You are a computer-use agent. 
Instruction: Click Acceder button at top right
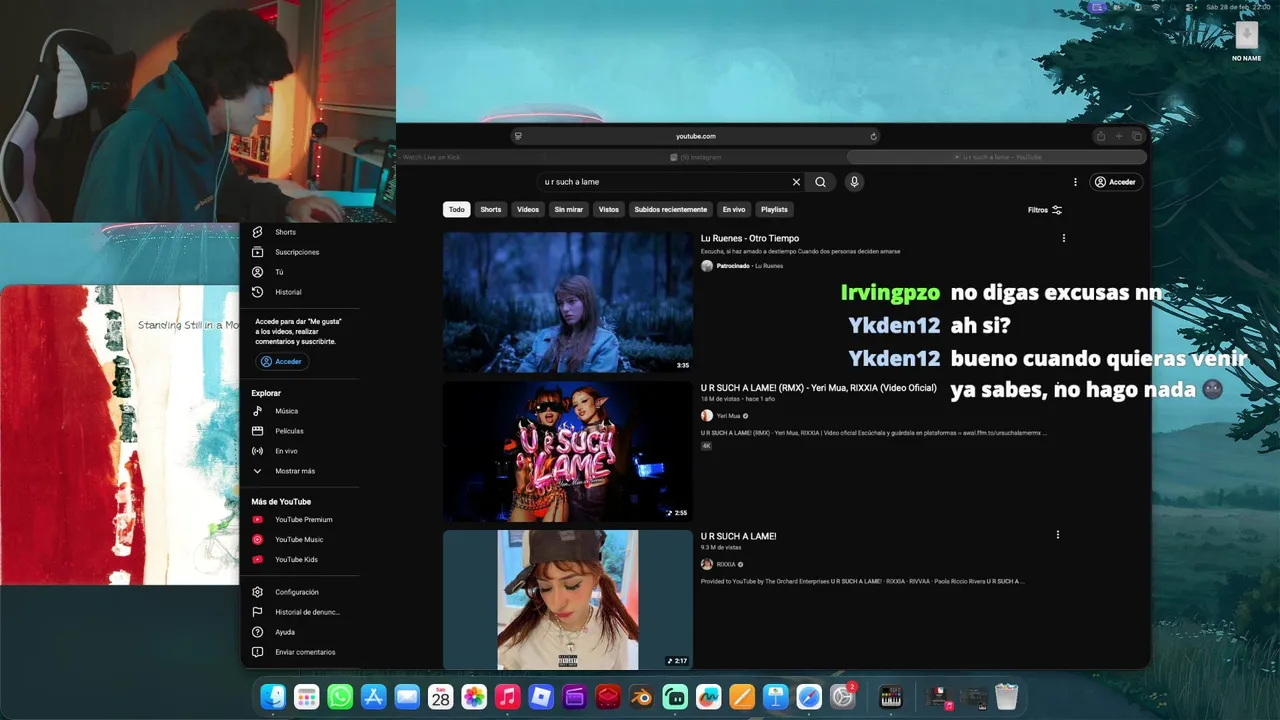point(1115,182)
